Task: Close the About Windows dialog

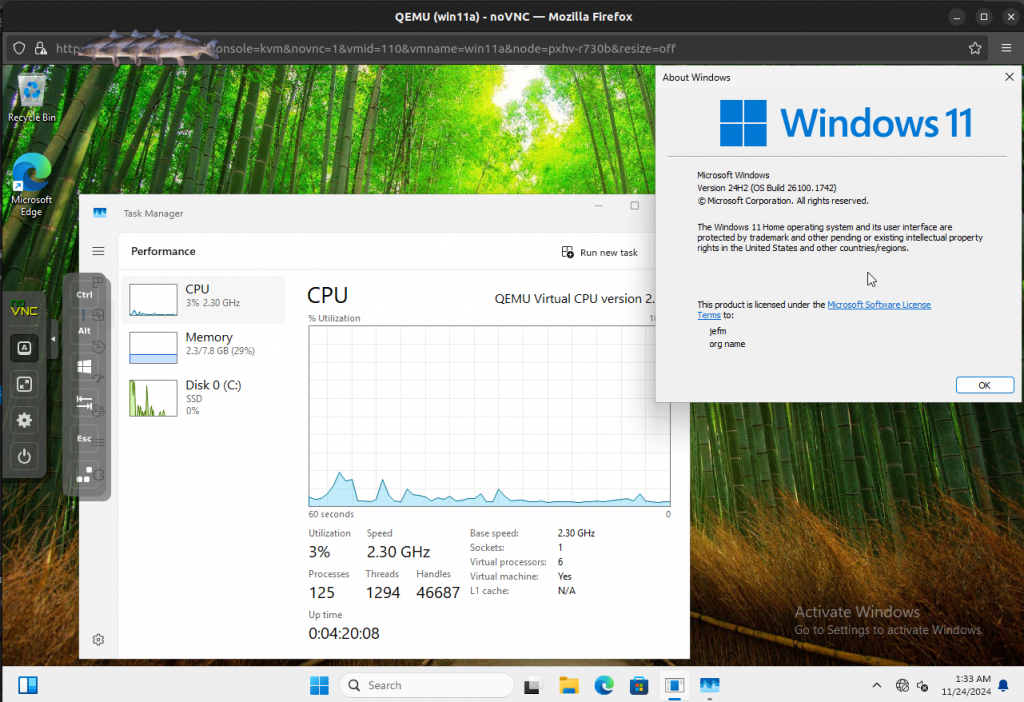Action: click(x=1009, y=77)
